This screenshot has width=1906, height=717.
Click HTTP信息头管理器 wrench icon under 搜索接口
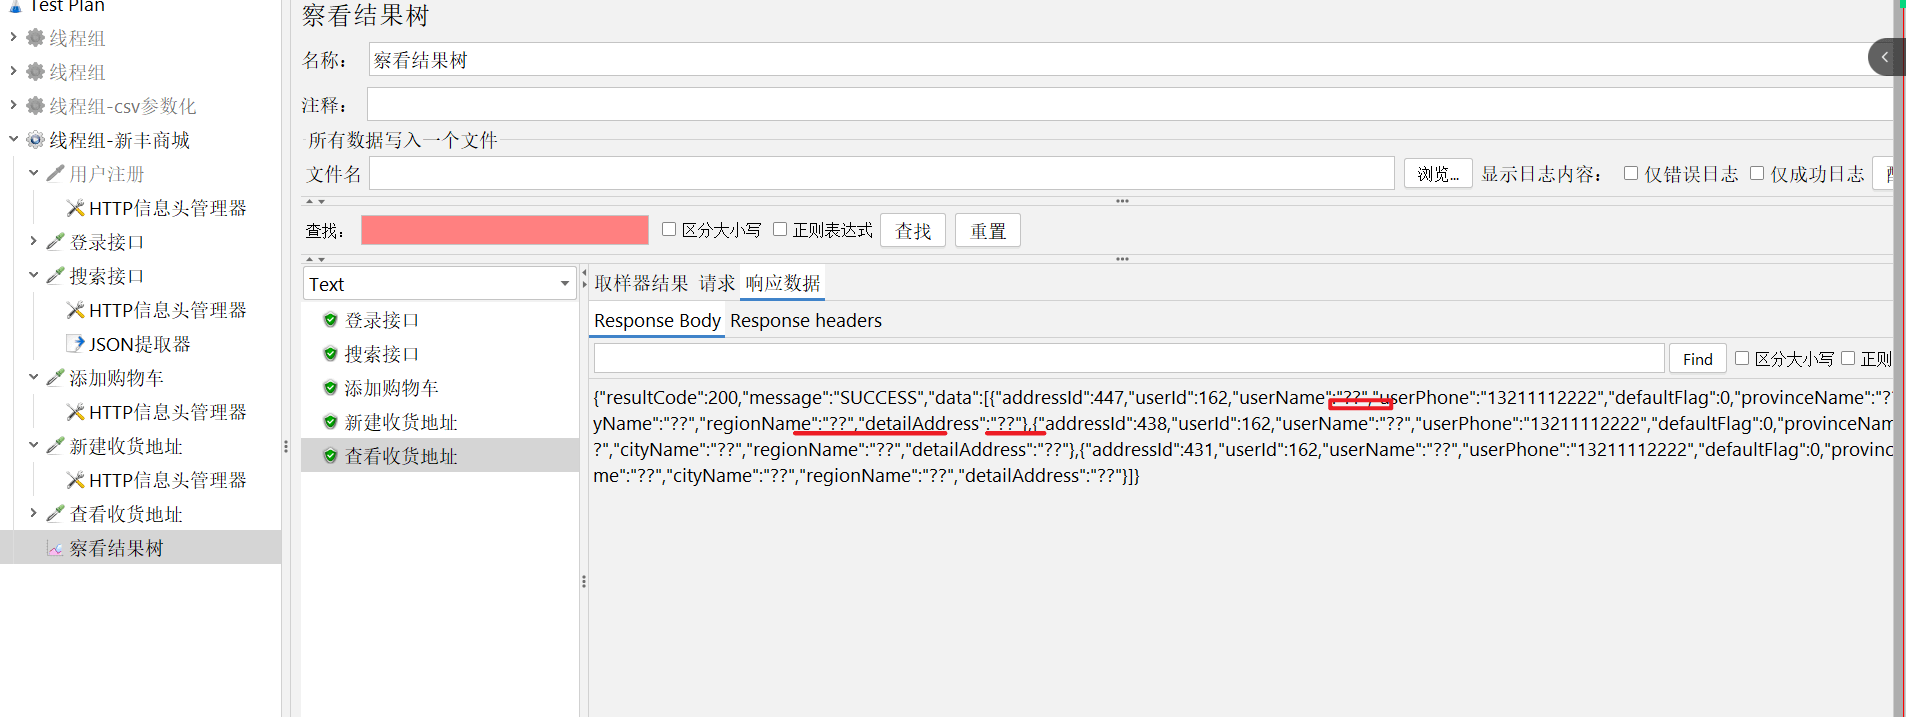pos(75,310)
